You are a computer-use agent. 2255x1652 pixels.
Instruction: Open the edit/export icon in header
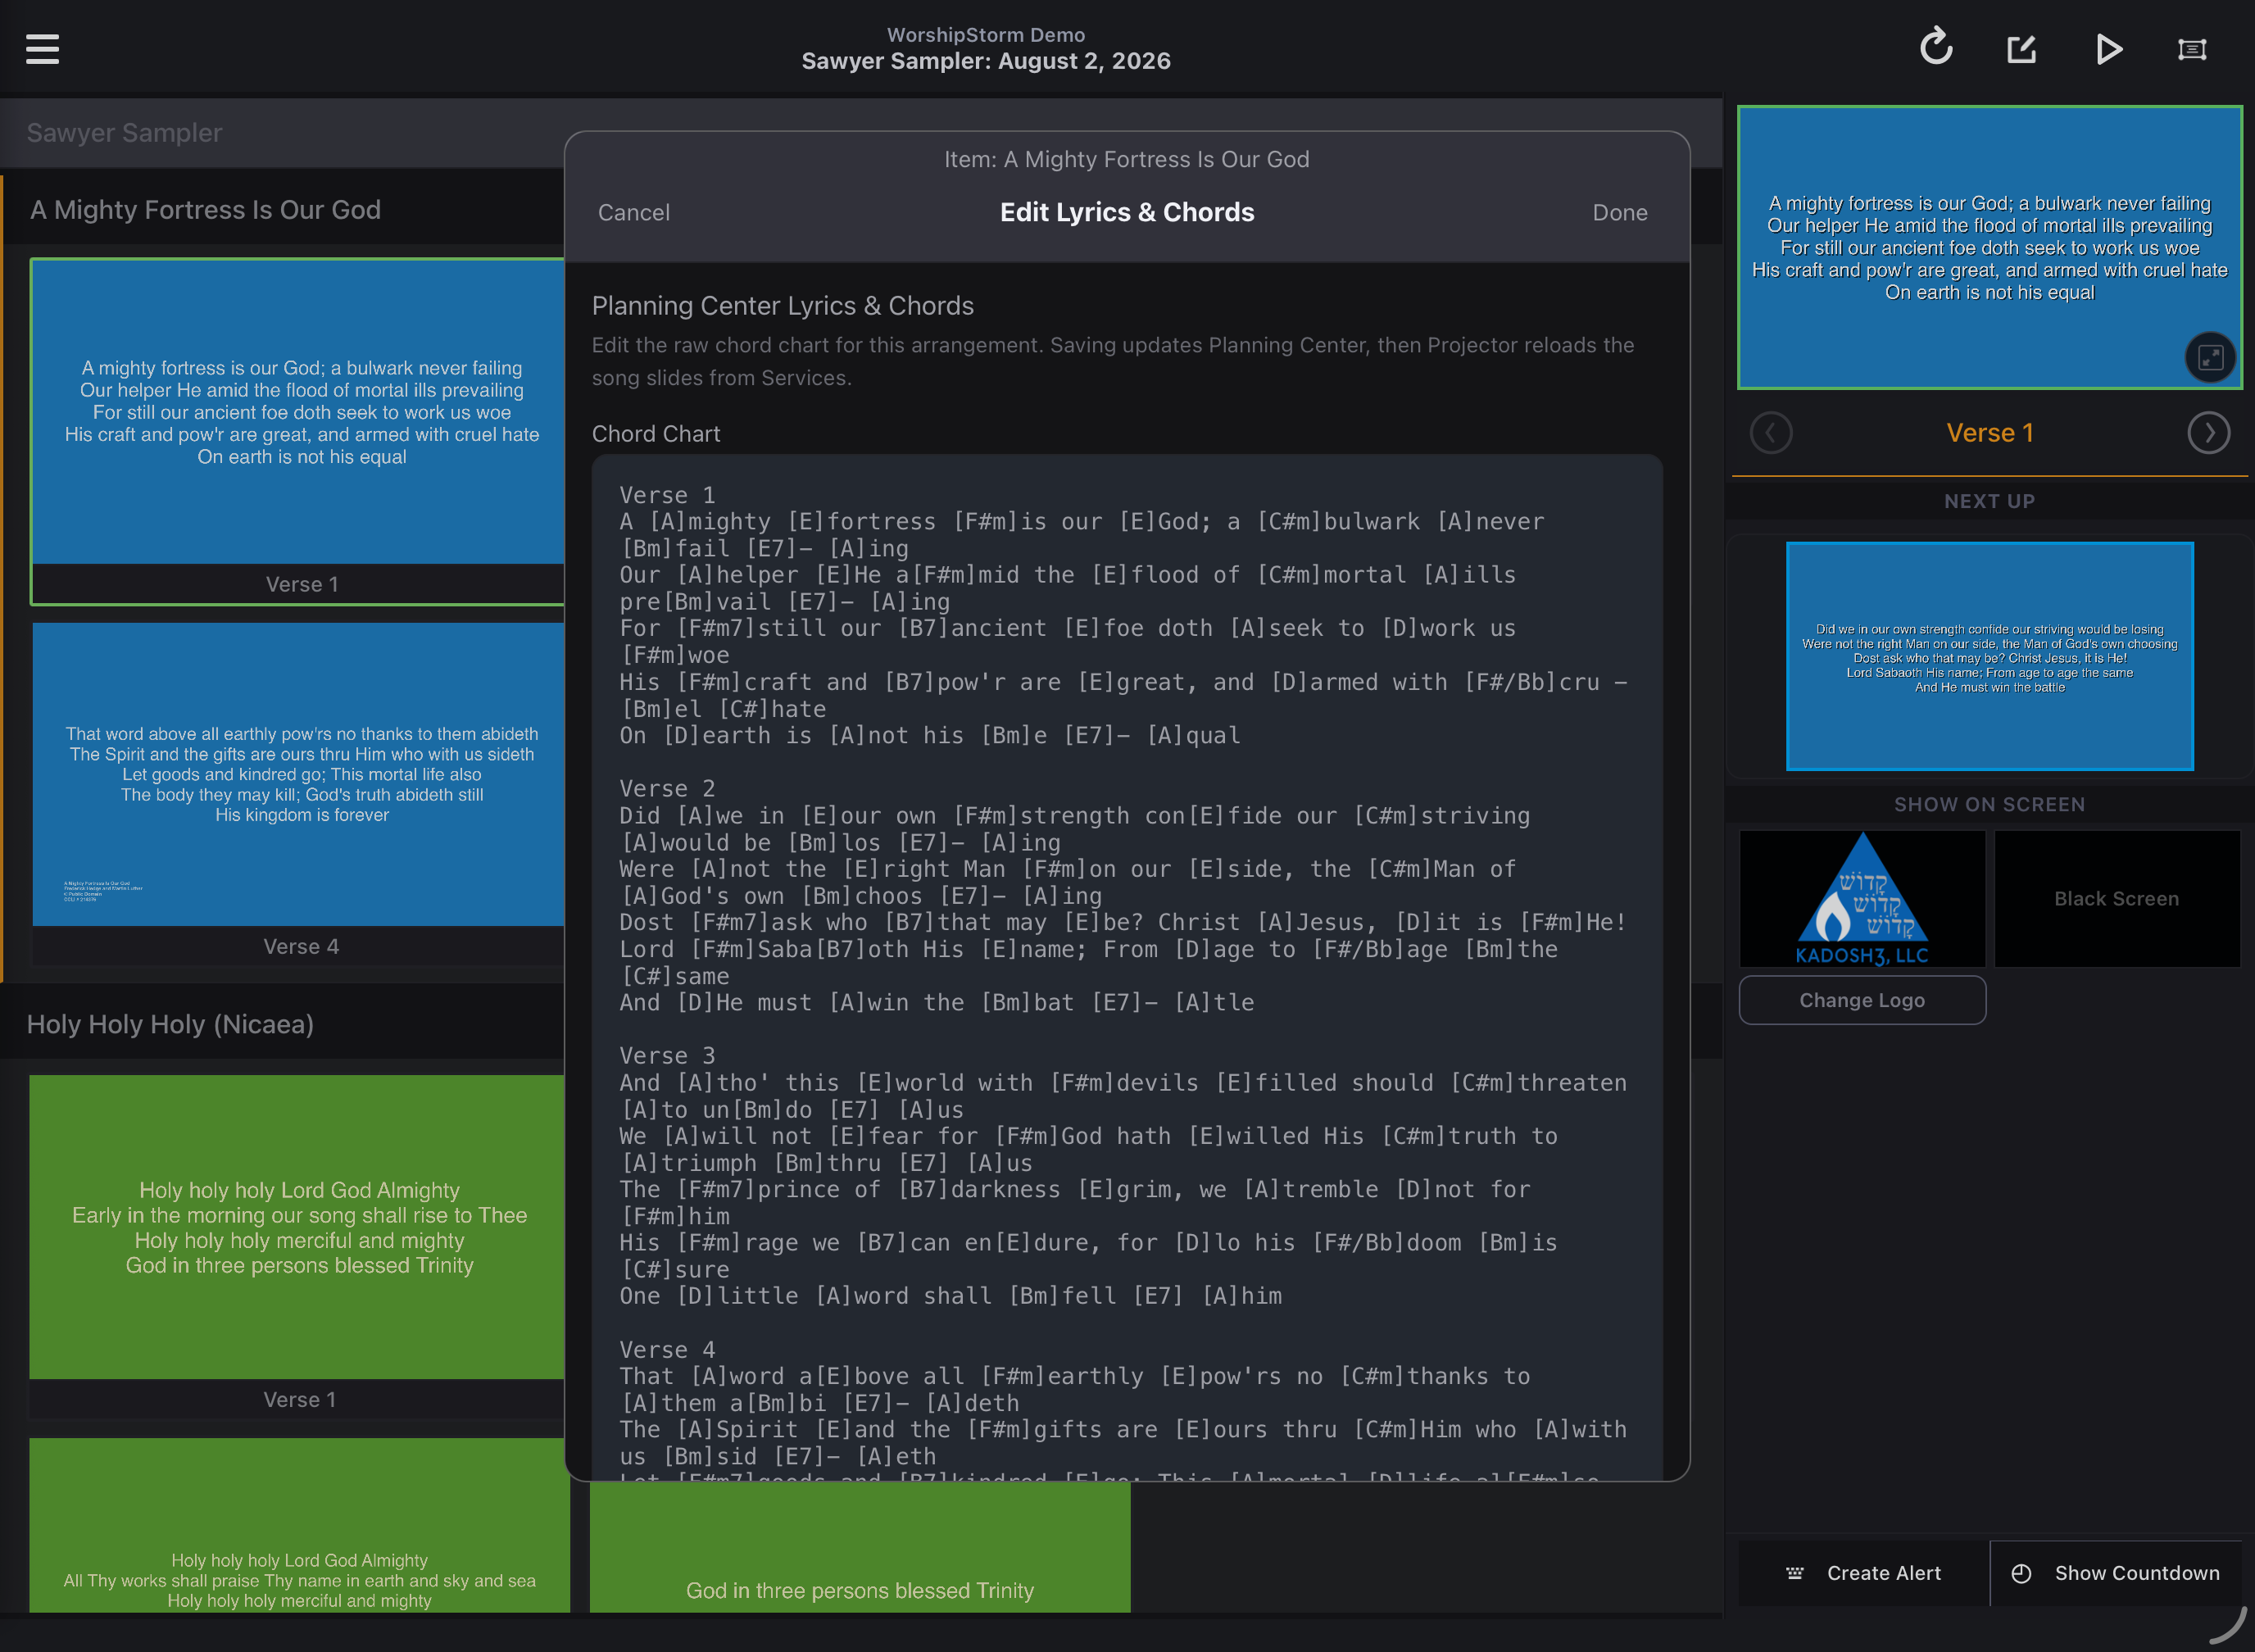point(2022,48)
